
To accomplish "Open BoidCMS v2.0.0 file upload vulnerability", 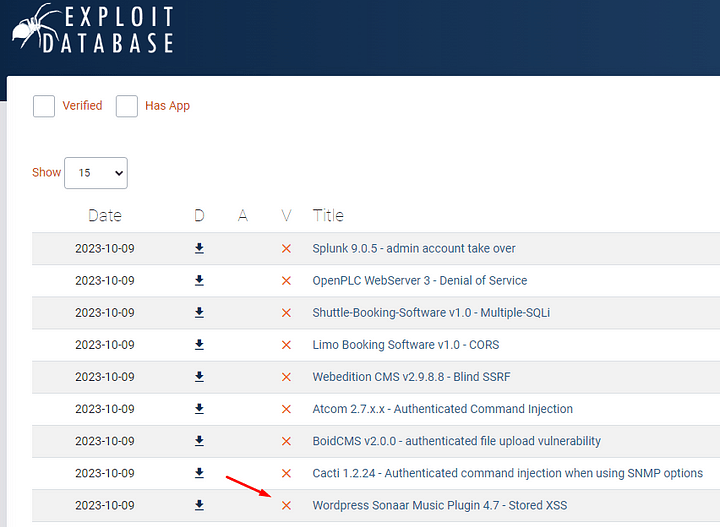I will coord(456,441).
